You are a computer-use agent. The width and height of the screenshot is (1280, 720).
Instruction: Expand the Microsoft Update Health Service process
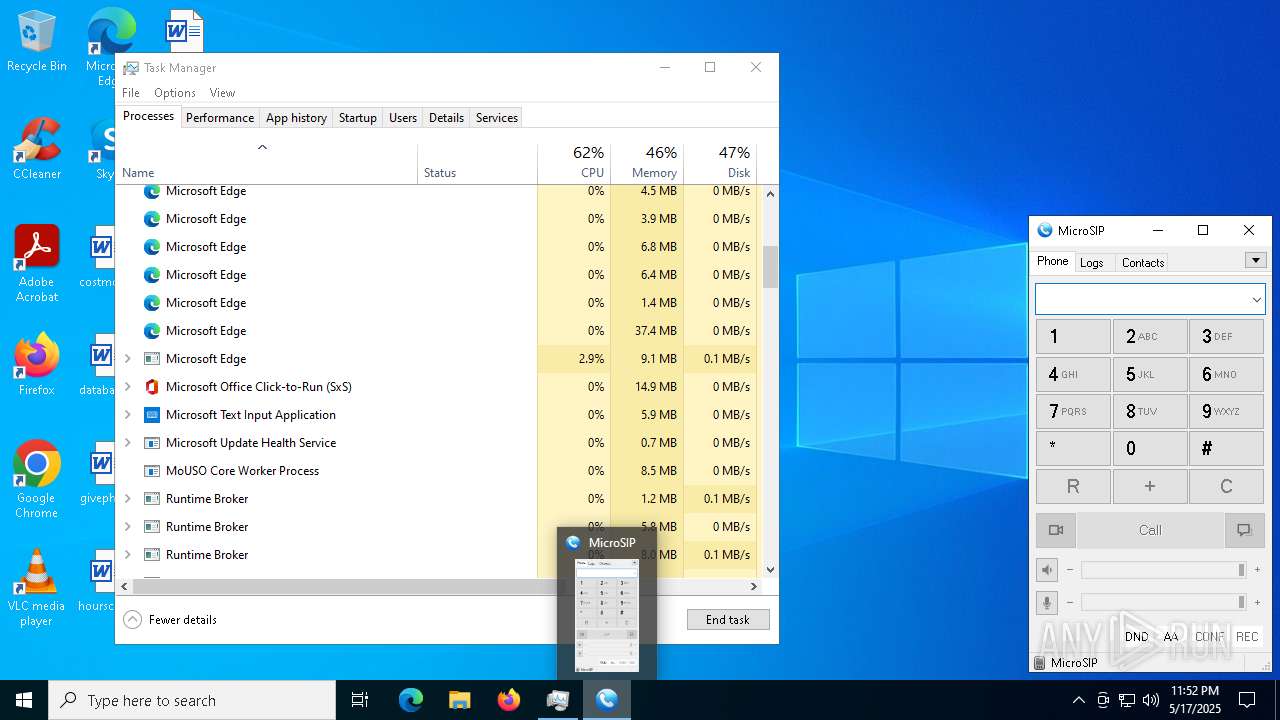point(127,443)
